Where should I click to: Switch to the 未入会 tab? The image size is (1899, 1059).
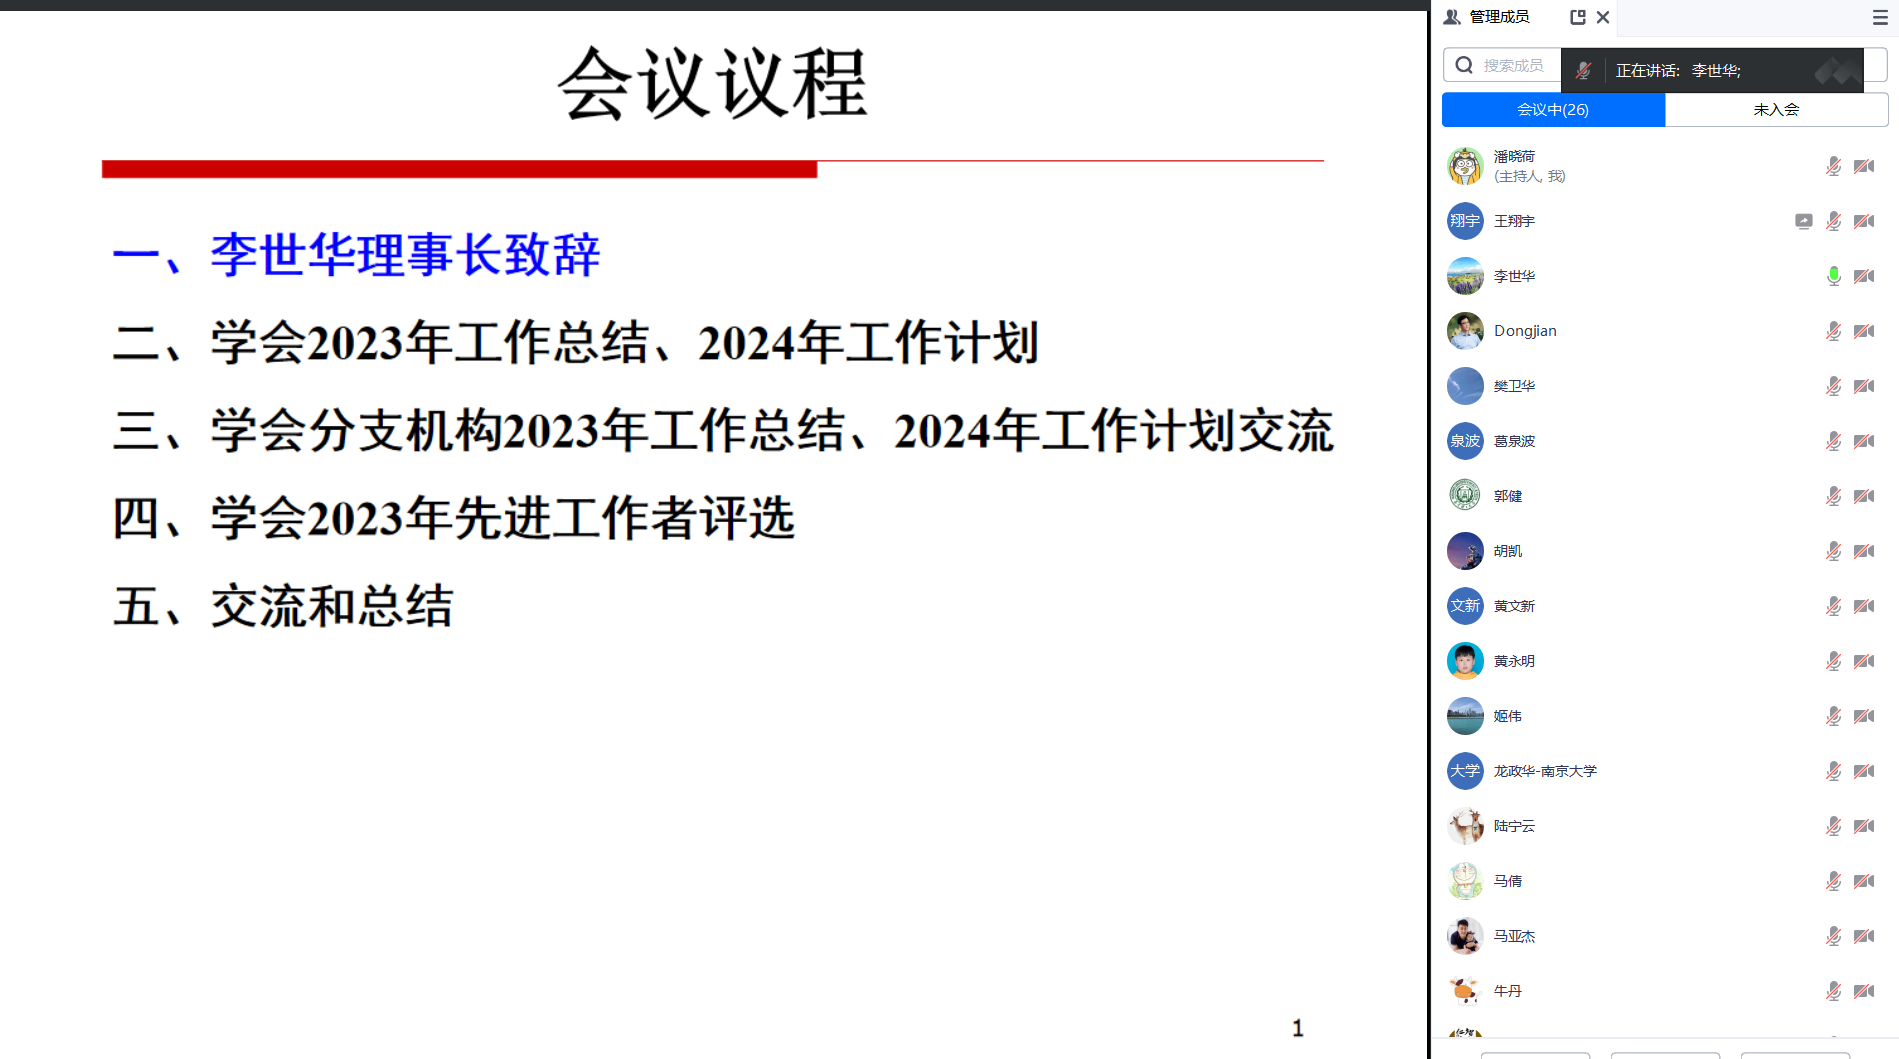coord(1776,110)
